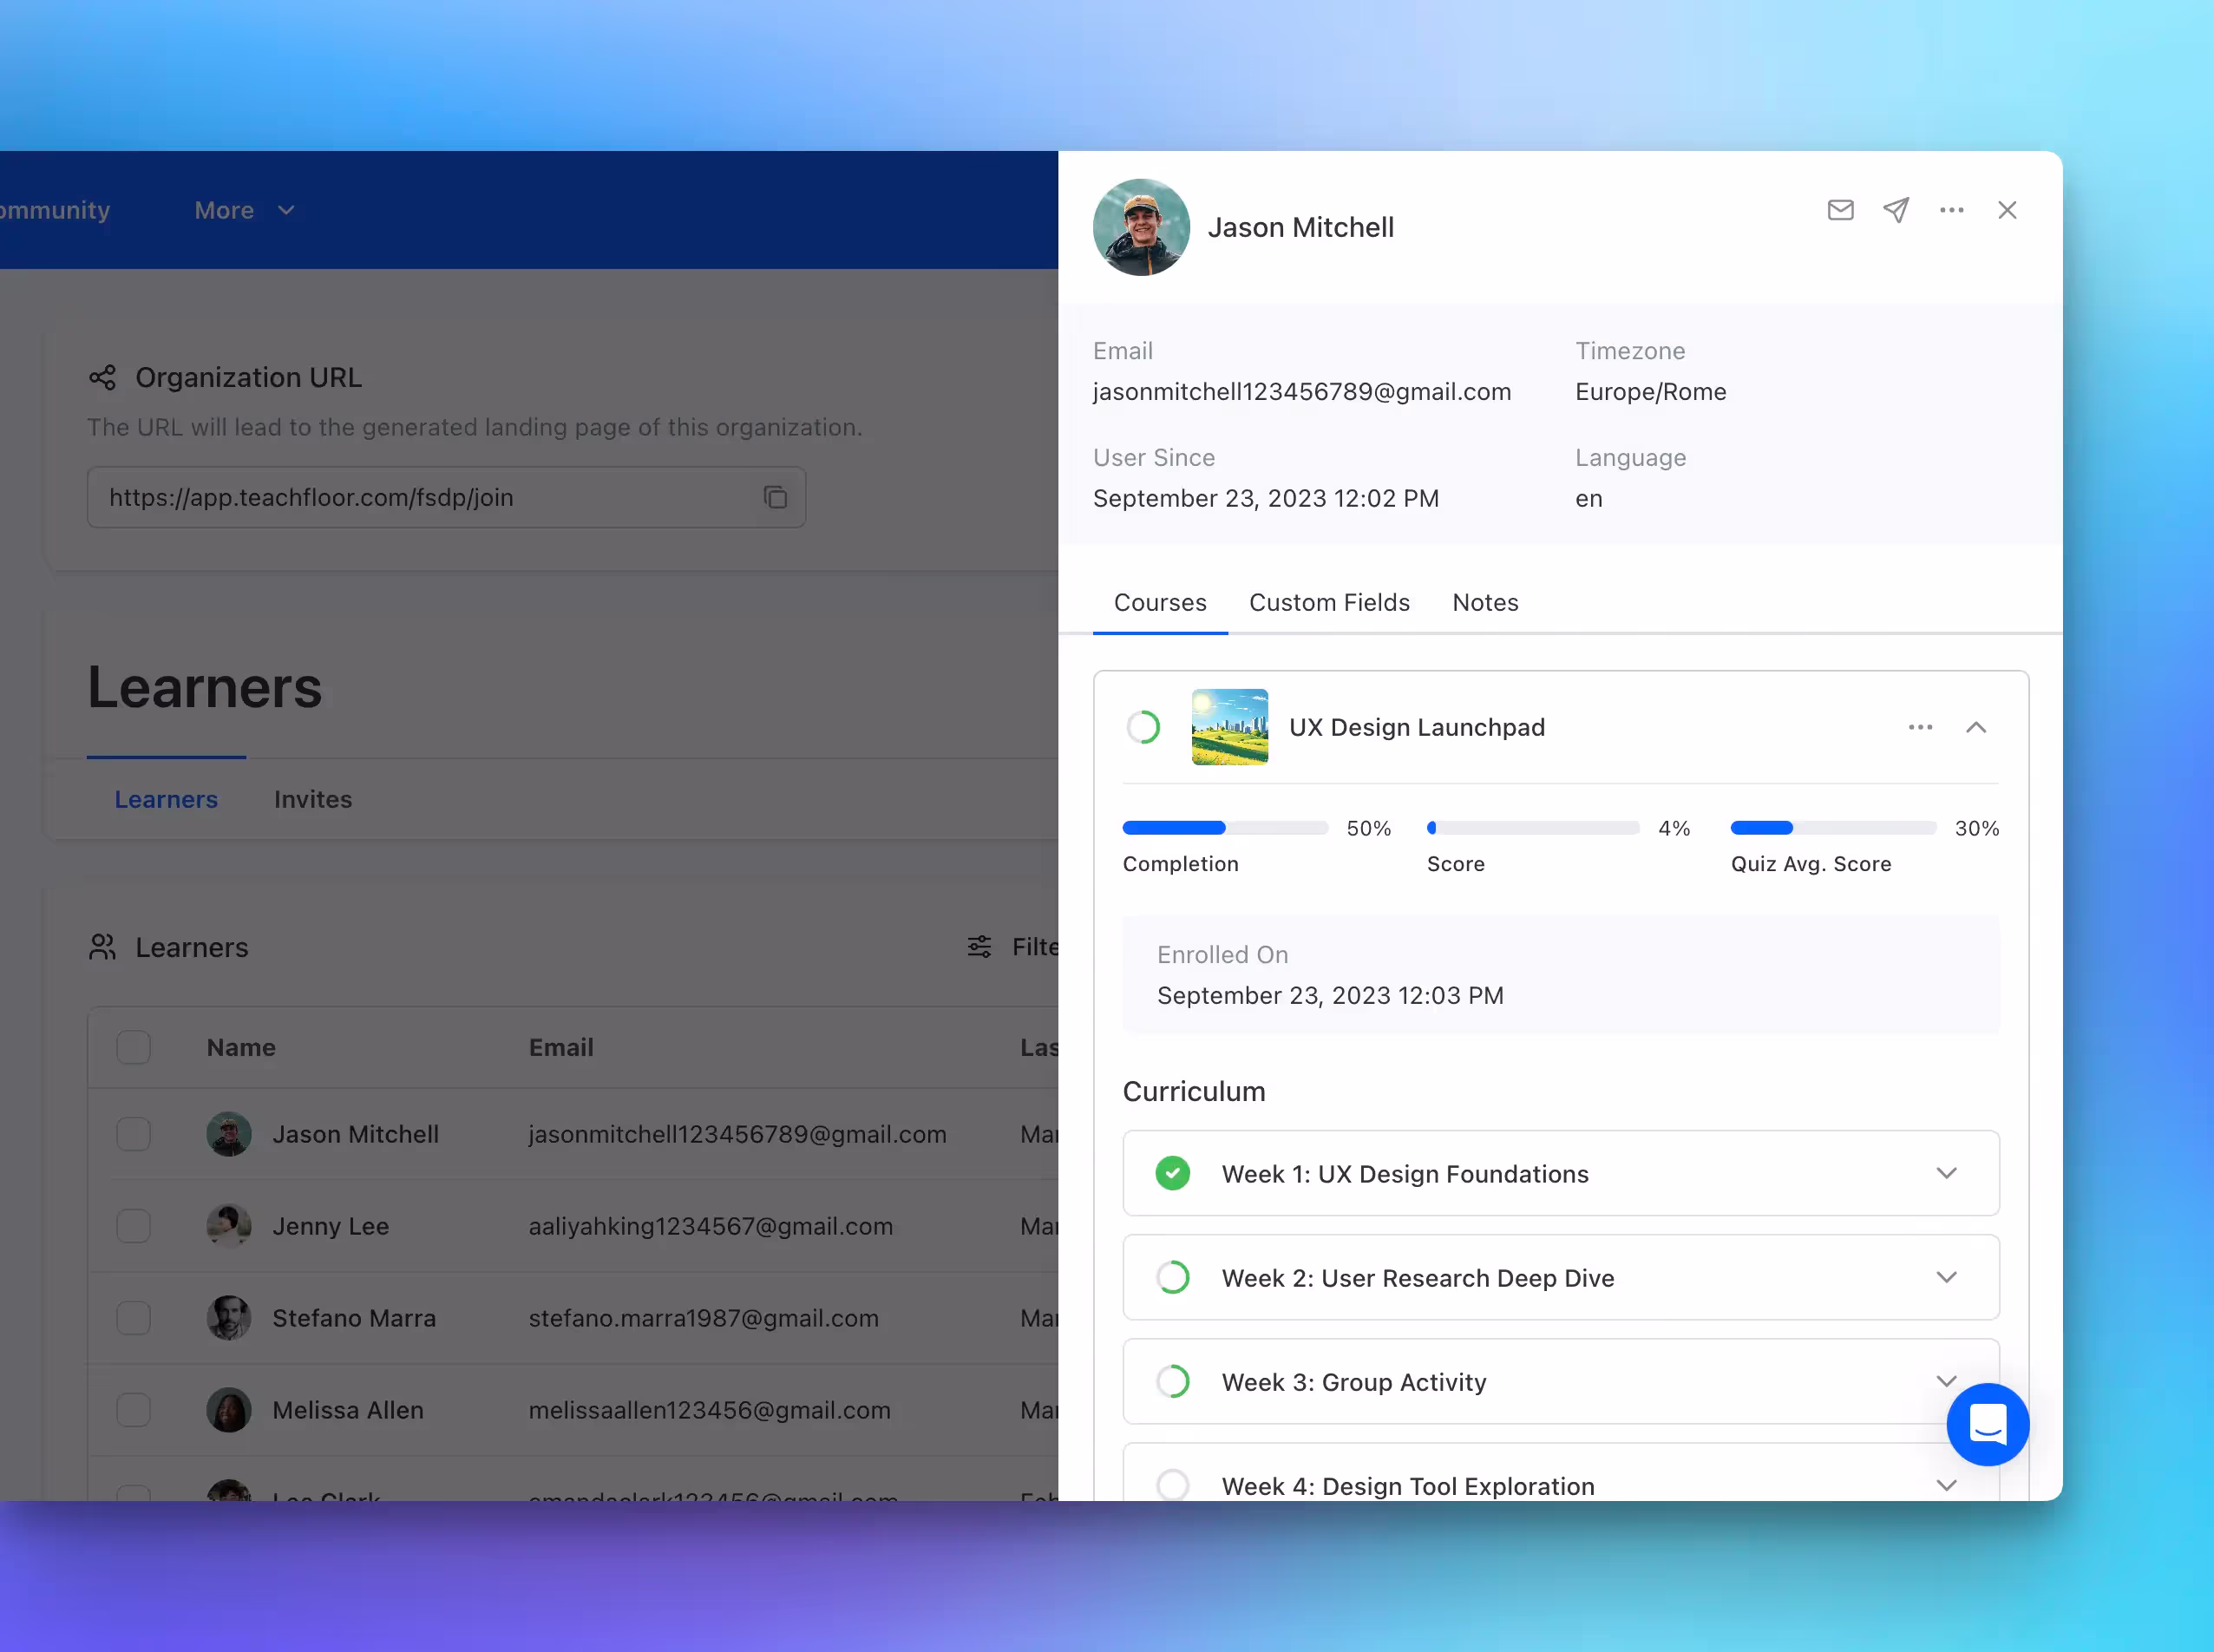The image size is (2214, 1652).
Task: Expand Week 2: User Research Deep Dive
Action: [1945, 1277]
